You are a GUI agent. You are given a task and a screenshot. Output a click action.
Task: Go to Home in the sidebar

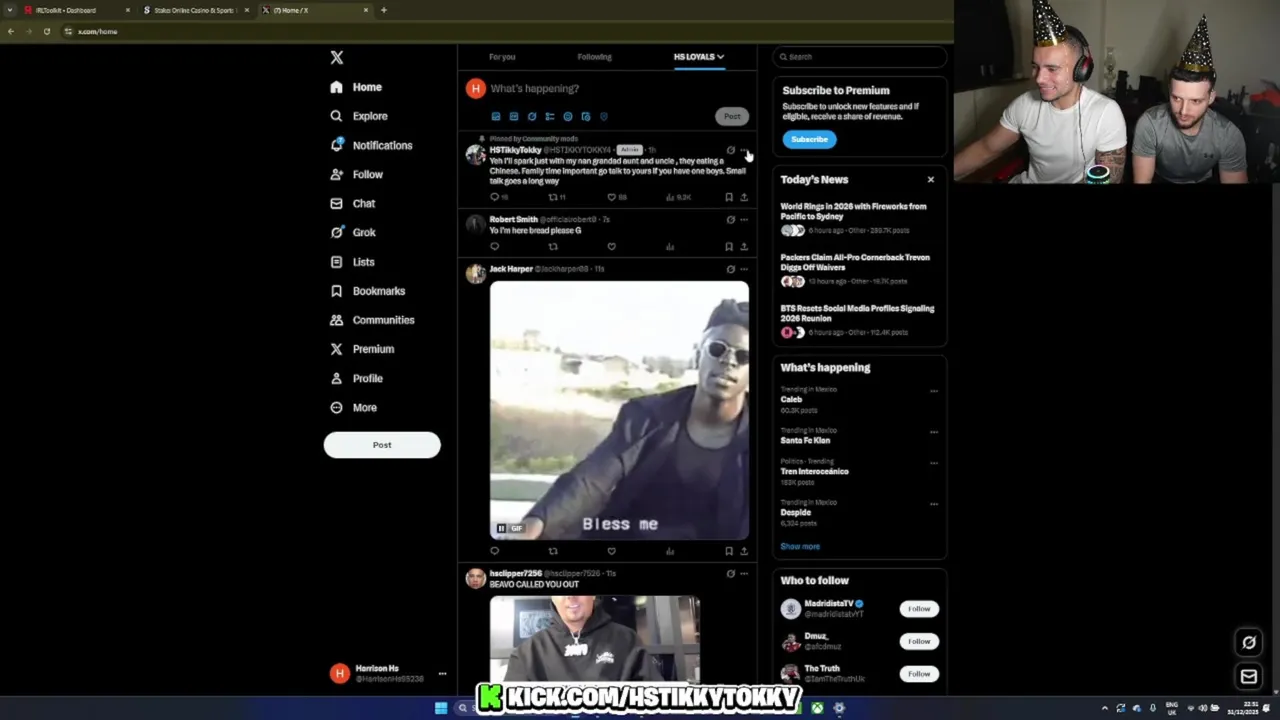(356, 87)
